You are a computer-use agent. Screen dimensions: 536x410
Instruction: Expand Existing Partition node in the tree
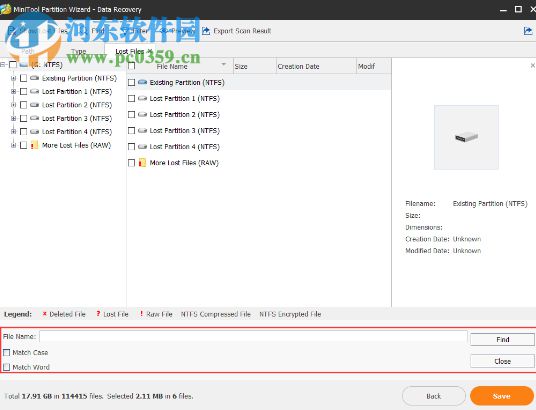pyautogui.click(x=13, y=78)
